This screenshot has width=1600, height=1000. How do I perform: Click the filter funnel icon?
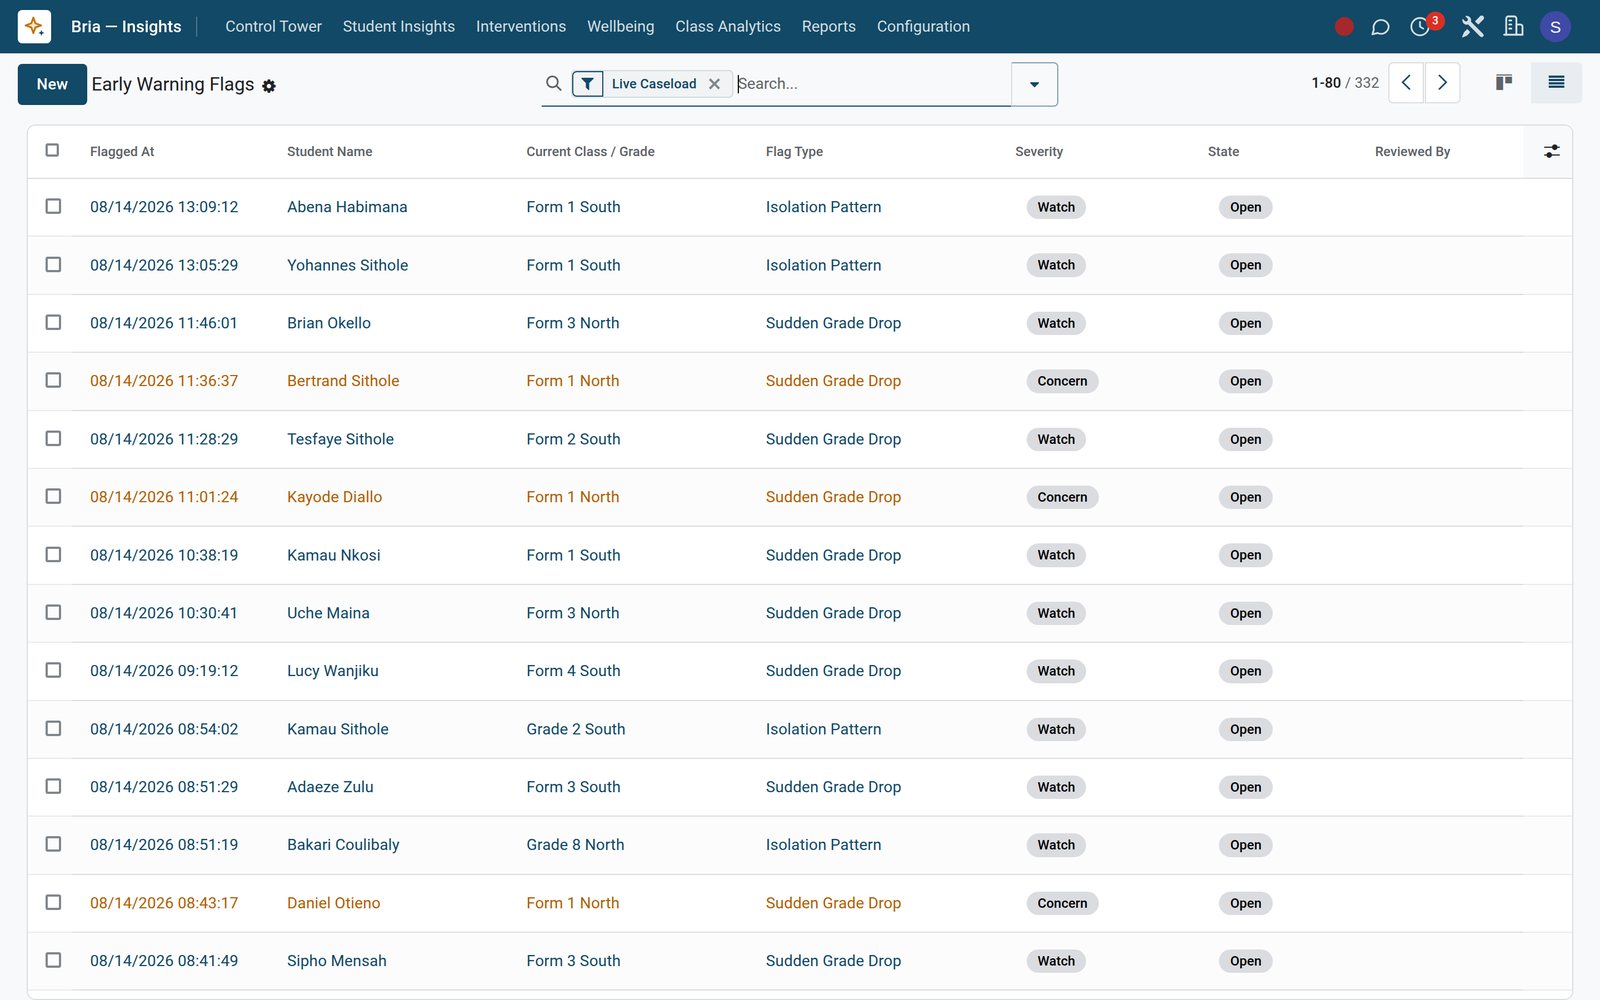[x=588, y=84]
